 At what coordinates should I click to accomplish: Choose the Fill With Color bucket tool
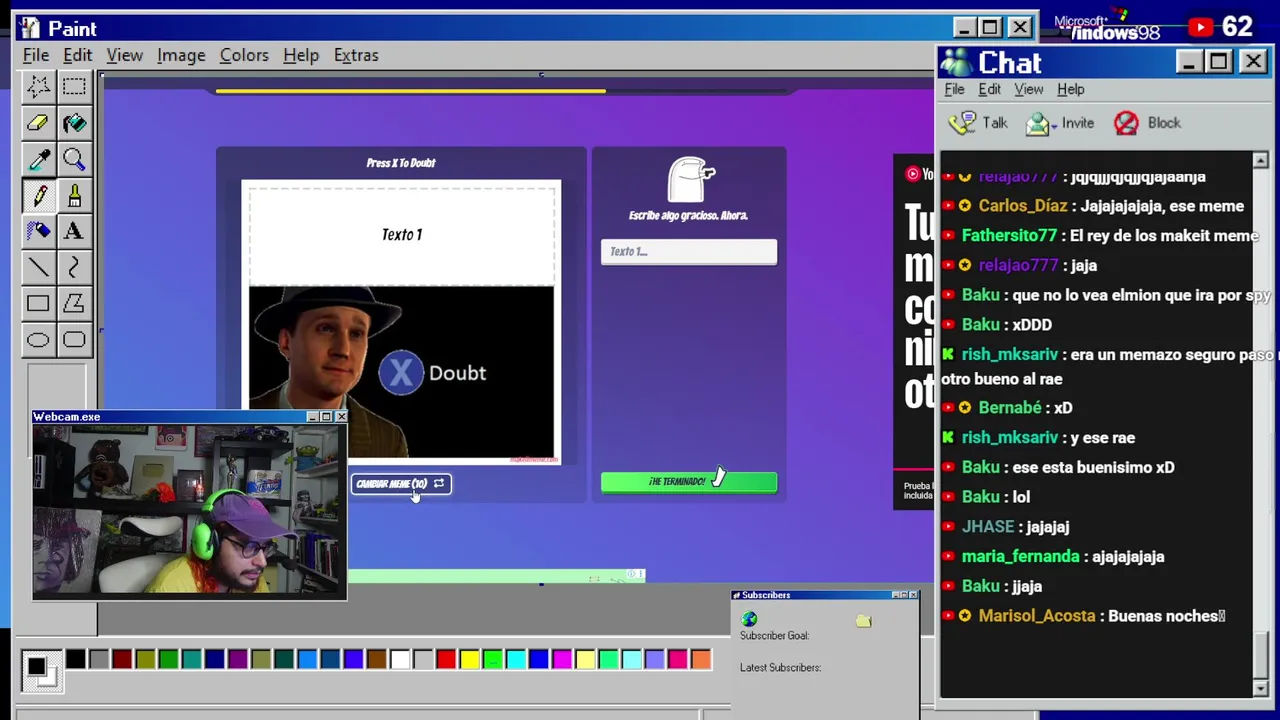coord(74,123)
